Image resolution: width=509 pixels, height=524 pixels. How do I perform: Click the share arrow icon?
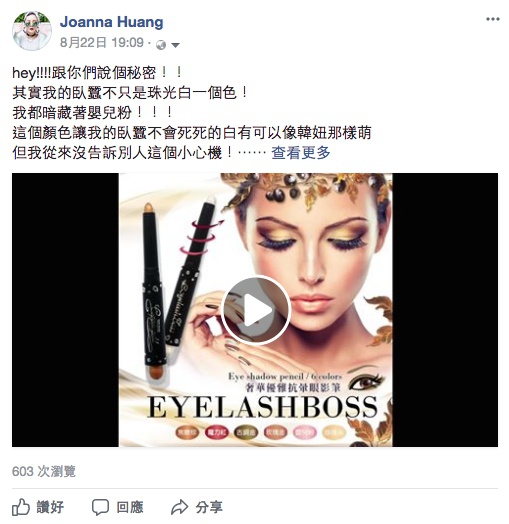pos(180,507)
